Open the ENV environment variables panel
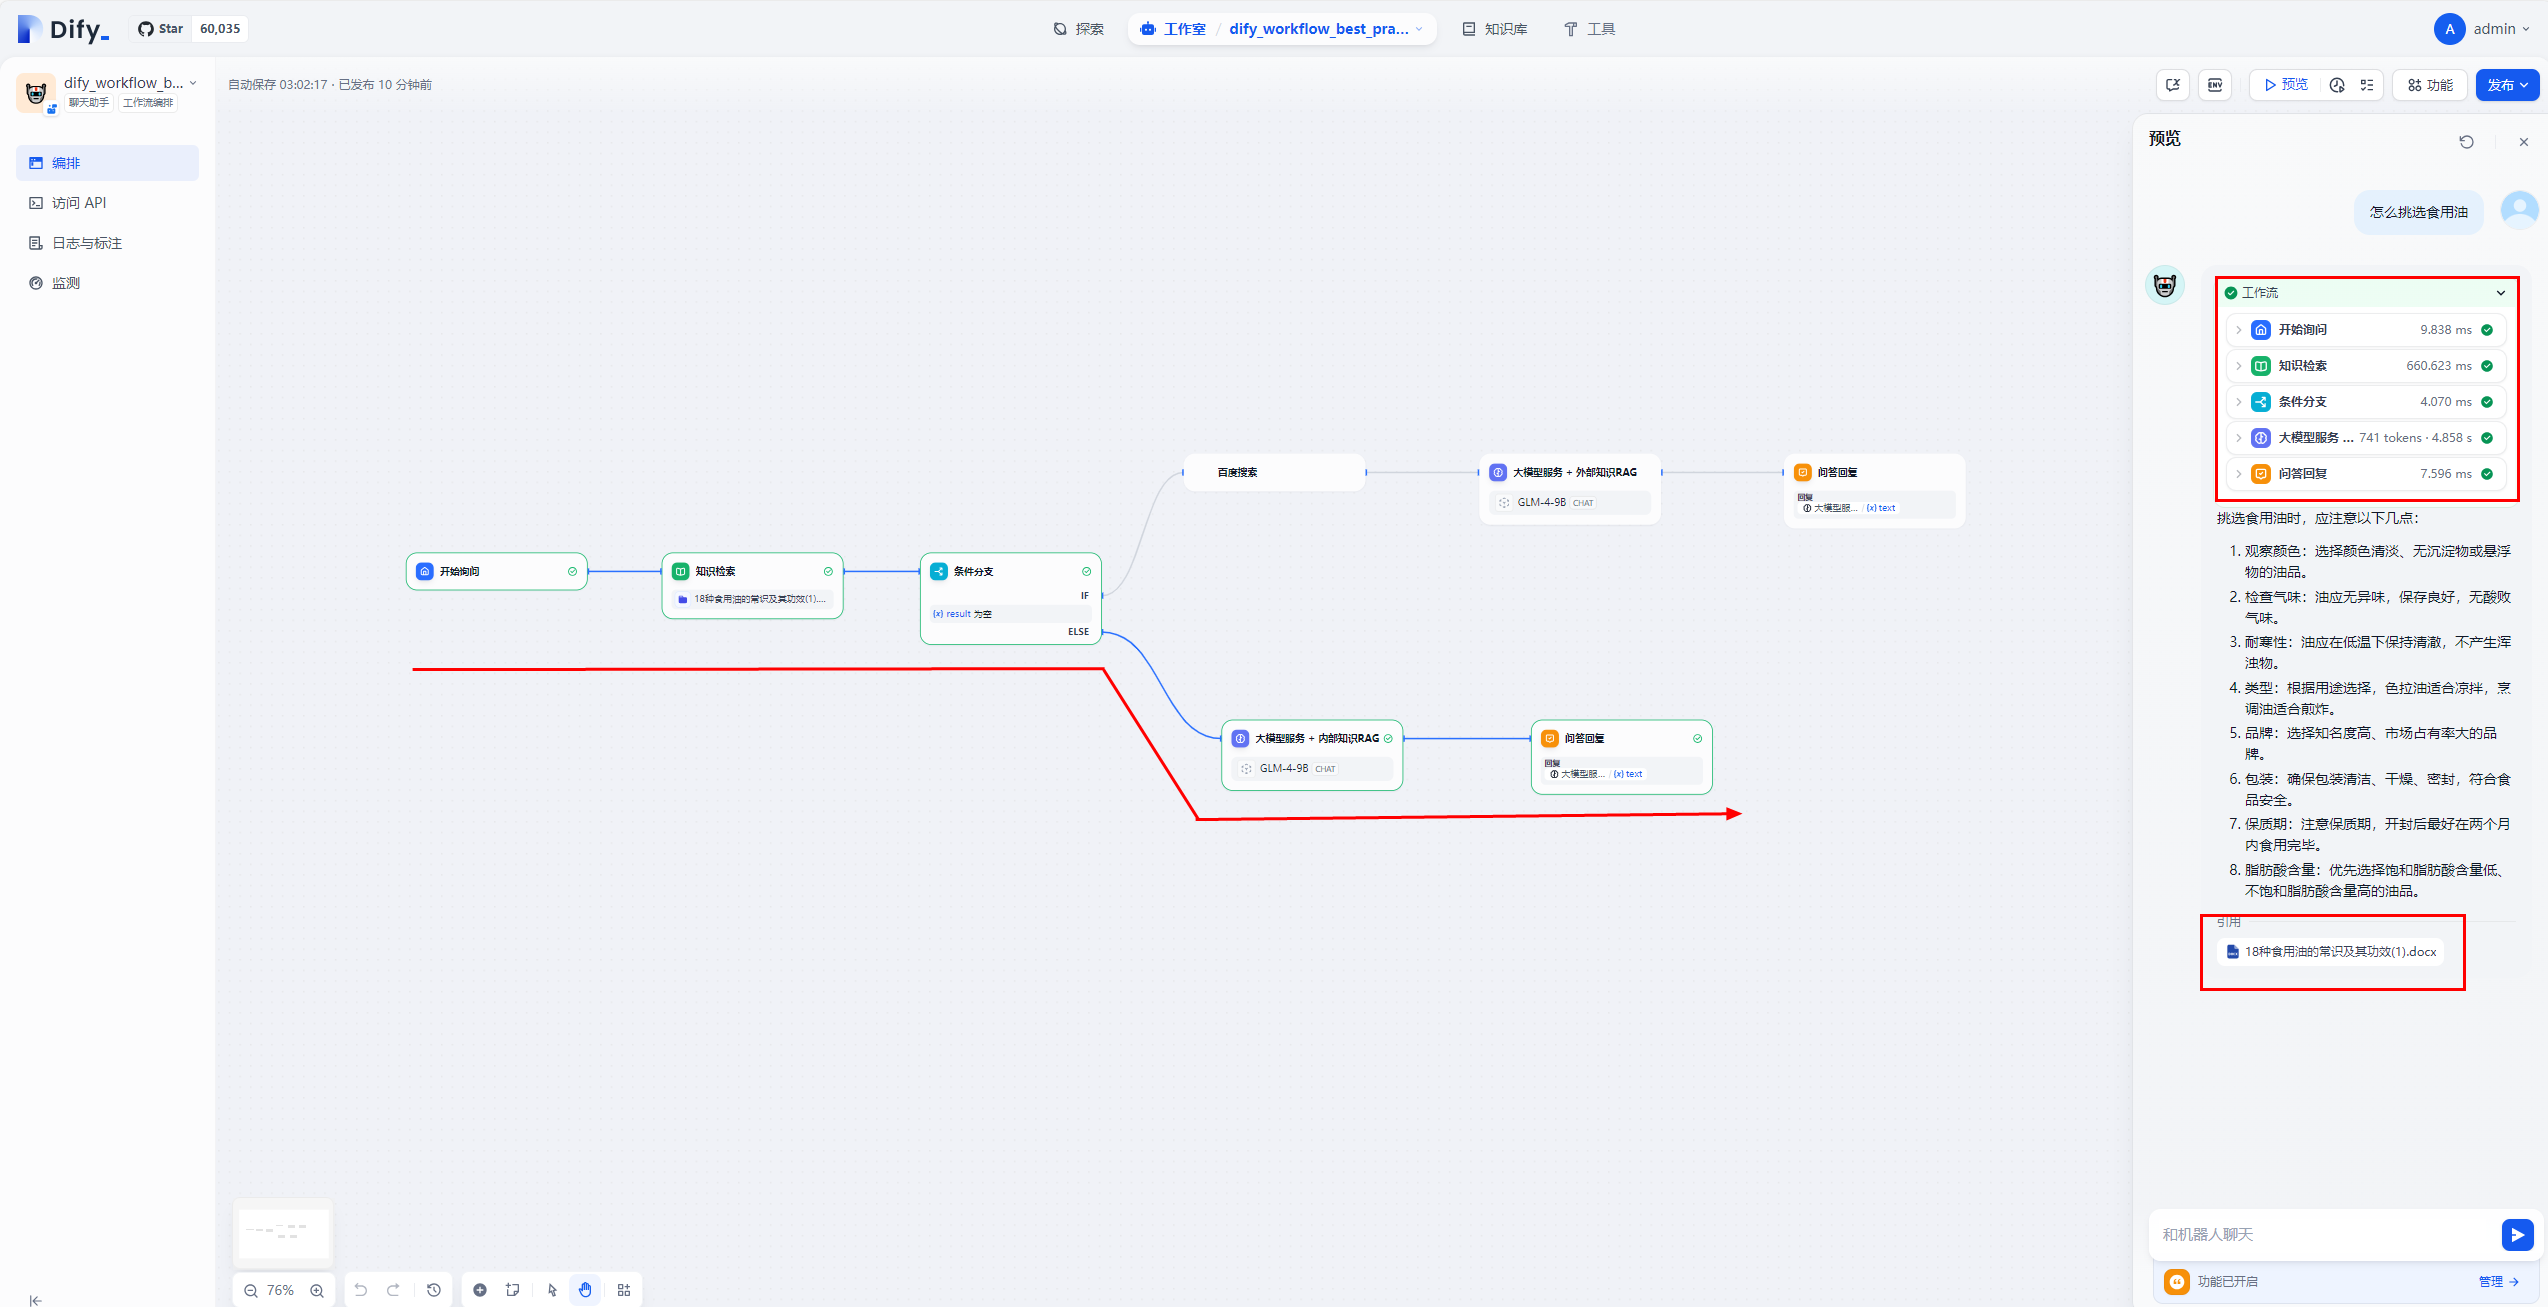Image resolution: width=2548 pixels, height=1307 pixels. [2215, 85]
